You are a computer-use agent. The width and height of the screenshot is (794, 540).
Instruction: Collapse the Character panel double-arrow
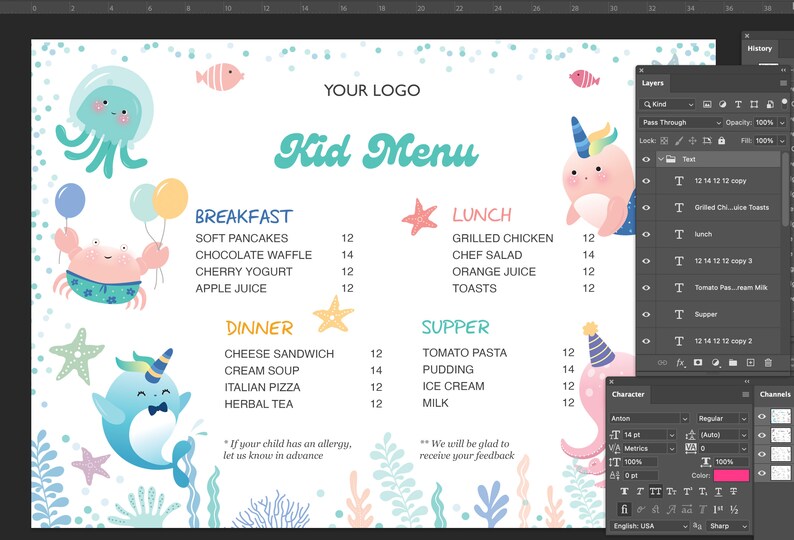pos(746,381)
